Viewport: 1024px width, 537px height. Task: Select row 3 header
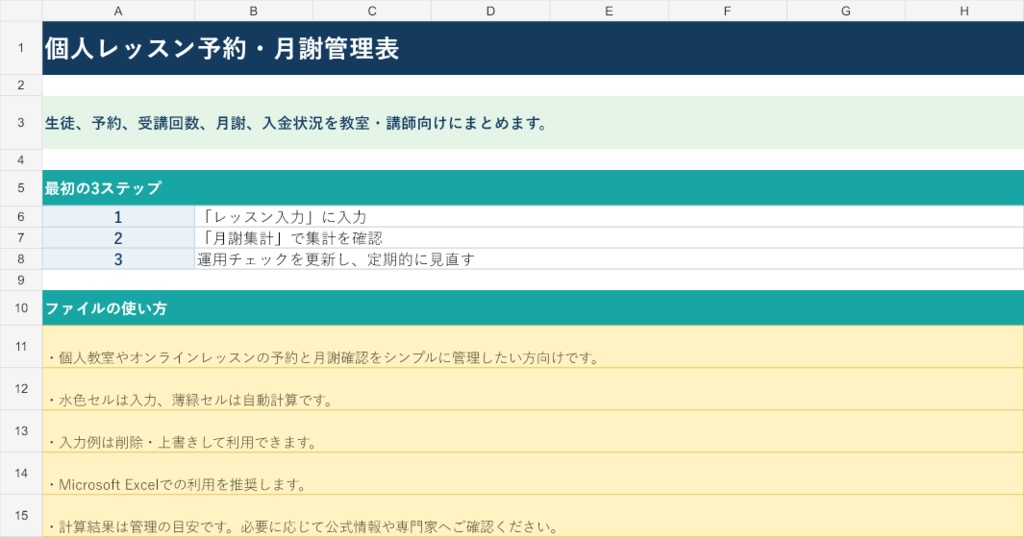click(21, 122)
